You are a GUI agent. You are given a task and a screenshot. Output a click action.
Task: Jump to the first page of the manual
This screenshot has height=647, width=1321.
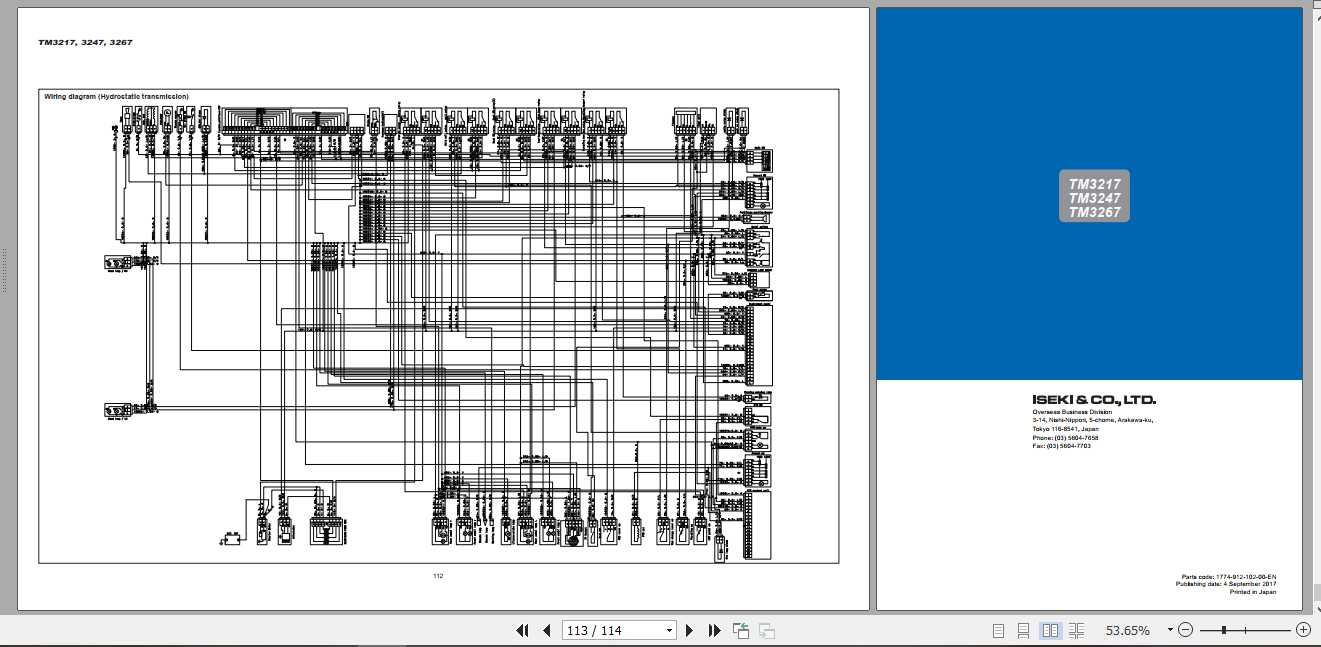click(x=523, y=631)
